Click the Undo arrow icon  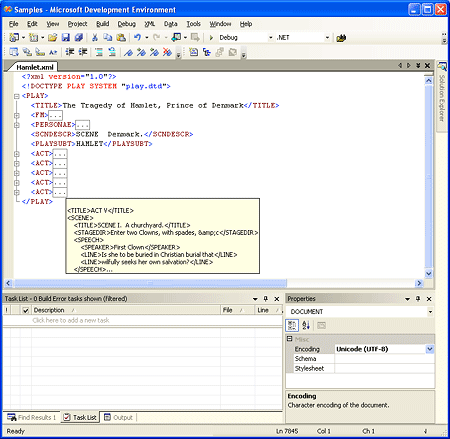pyautogui.click(x=137, y=37)
